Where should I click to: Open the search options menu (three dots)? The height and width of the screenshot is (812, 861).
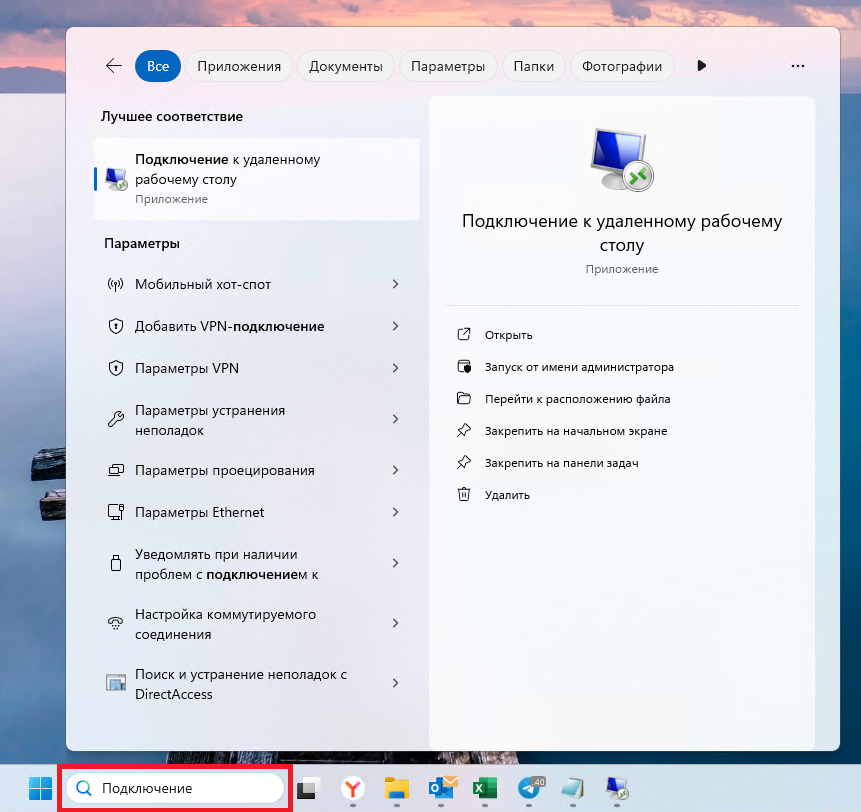pos(797,65)
